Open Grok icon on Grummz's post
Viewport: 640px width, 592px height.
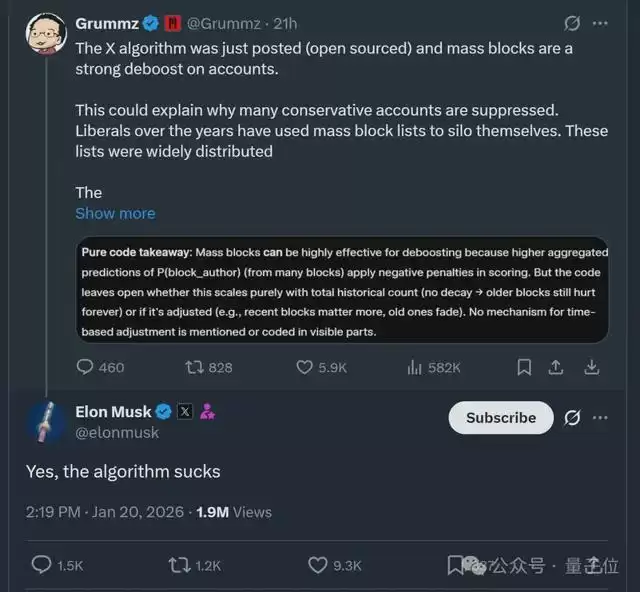572,23
